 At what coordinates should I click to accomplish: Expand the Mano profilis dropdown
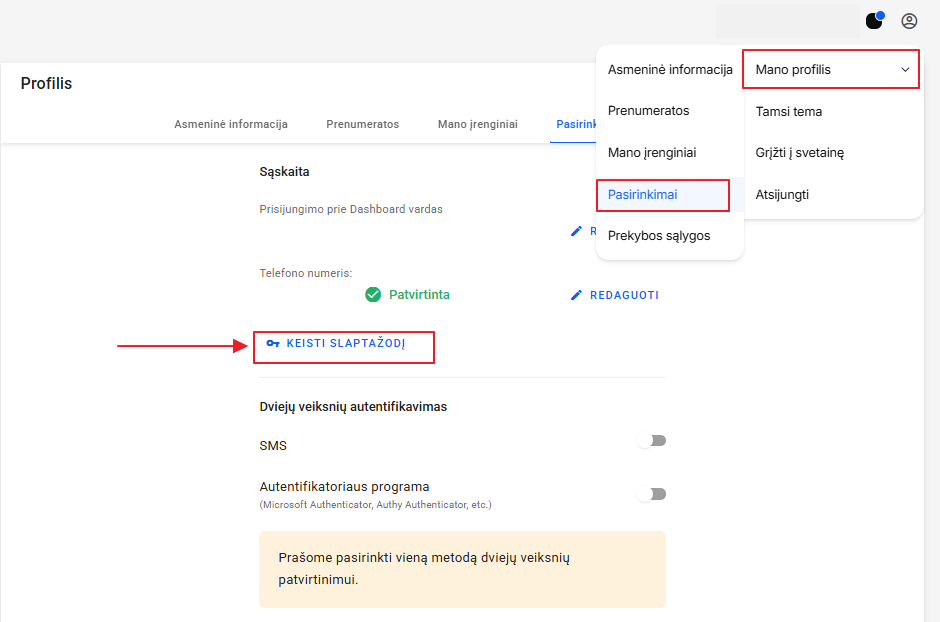click(831, 70)
